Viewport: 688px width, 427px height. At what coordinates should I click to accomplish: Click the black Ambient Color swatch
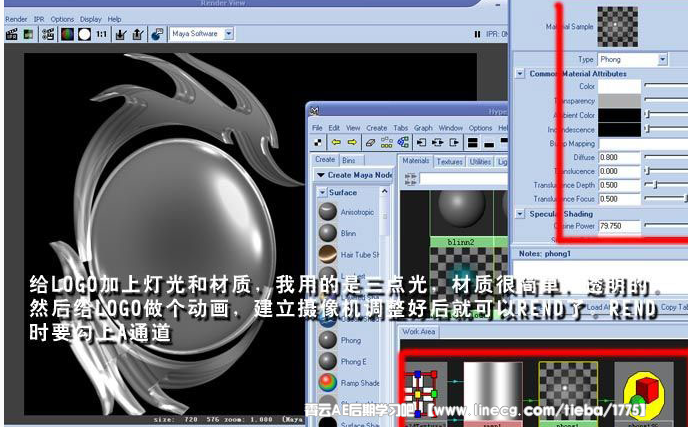620,115
